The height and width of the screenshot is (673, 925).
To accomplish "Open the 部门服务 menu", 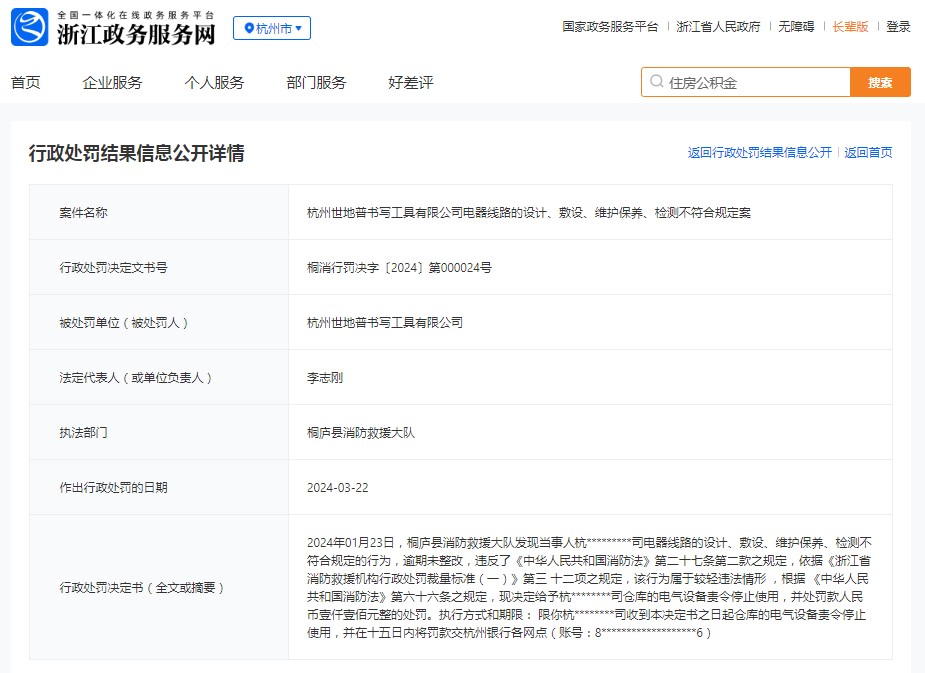I will tap(316, 83).
